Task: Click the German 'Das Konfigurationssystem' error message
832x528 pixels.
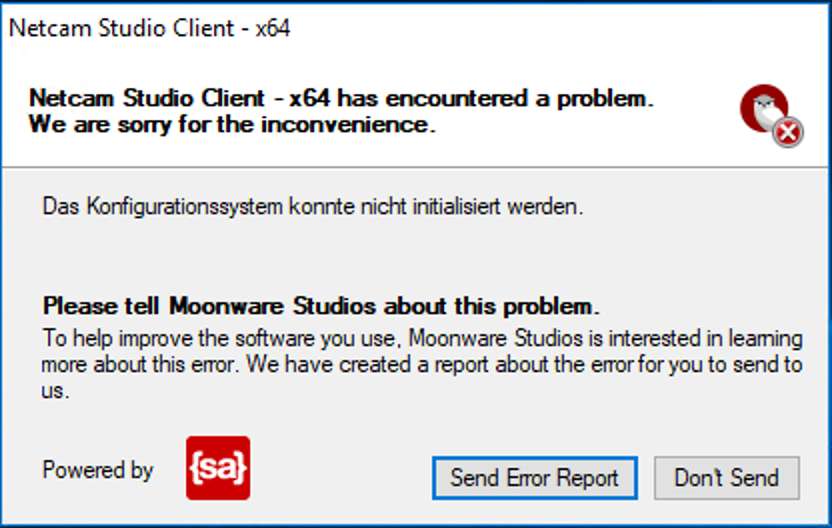Action: click(x=313, y=206)
